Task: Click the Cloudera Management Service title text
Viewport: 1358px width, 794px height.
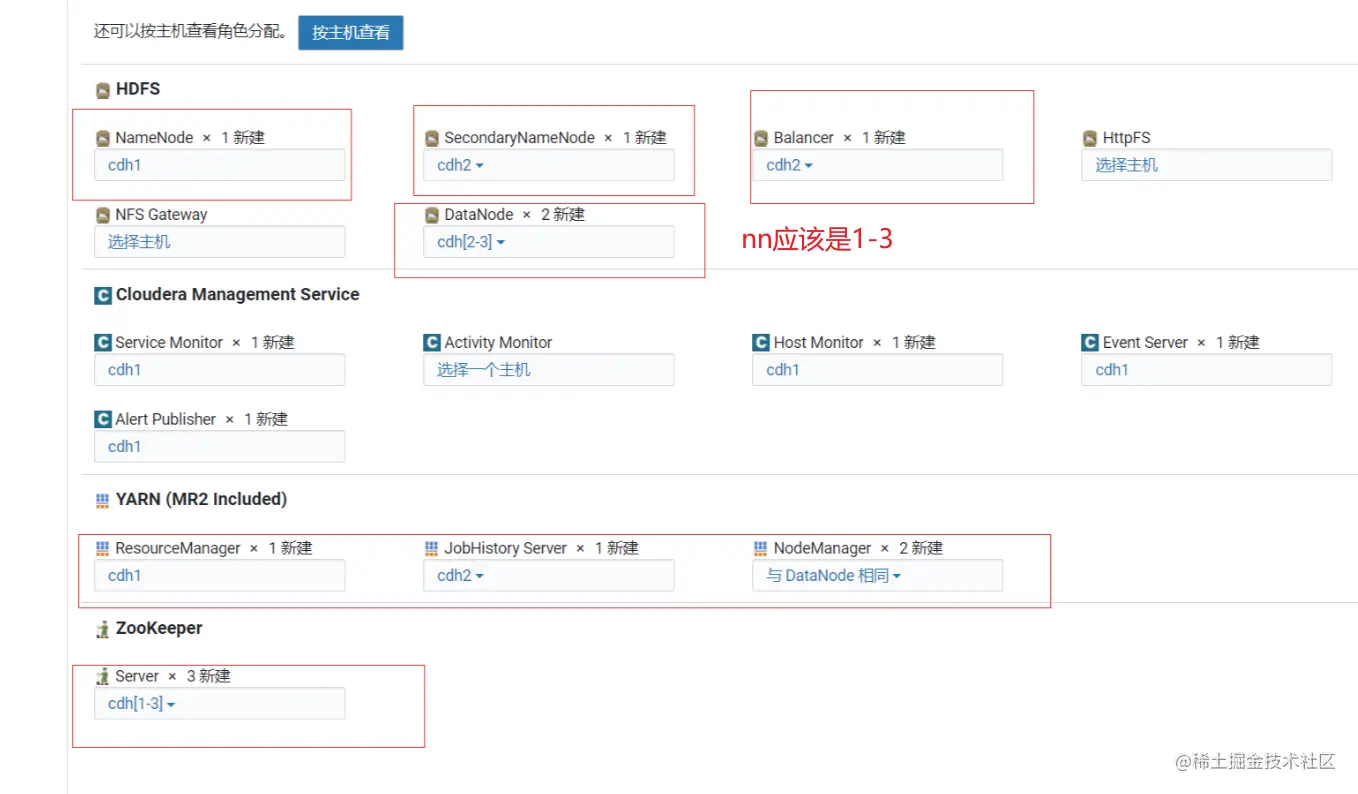Action: (237, 295)
